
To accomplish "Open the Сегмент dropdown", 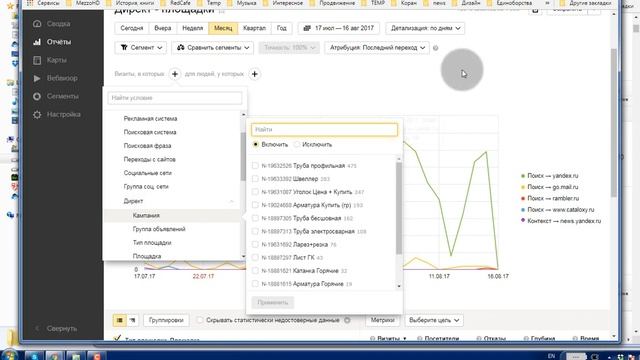I will [x=141, y=48].
